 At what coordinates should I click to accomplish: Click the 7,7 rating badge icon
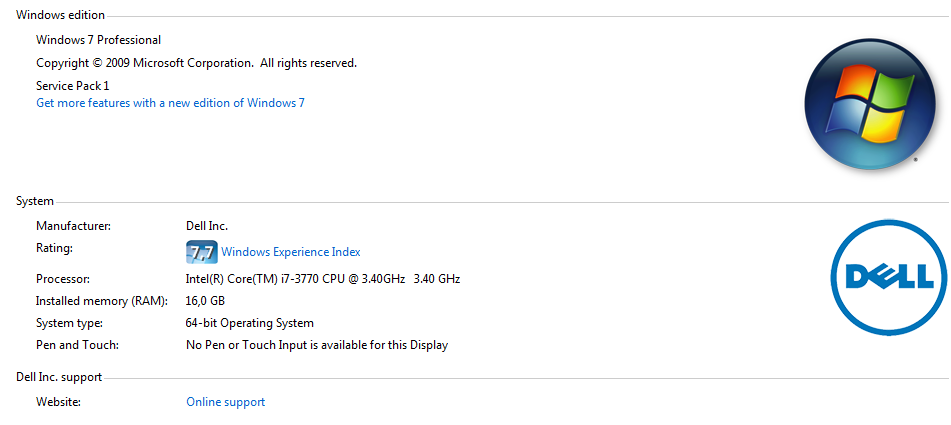(x=201, y=252)
